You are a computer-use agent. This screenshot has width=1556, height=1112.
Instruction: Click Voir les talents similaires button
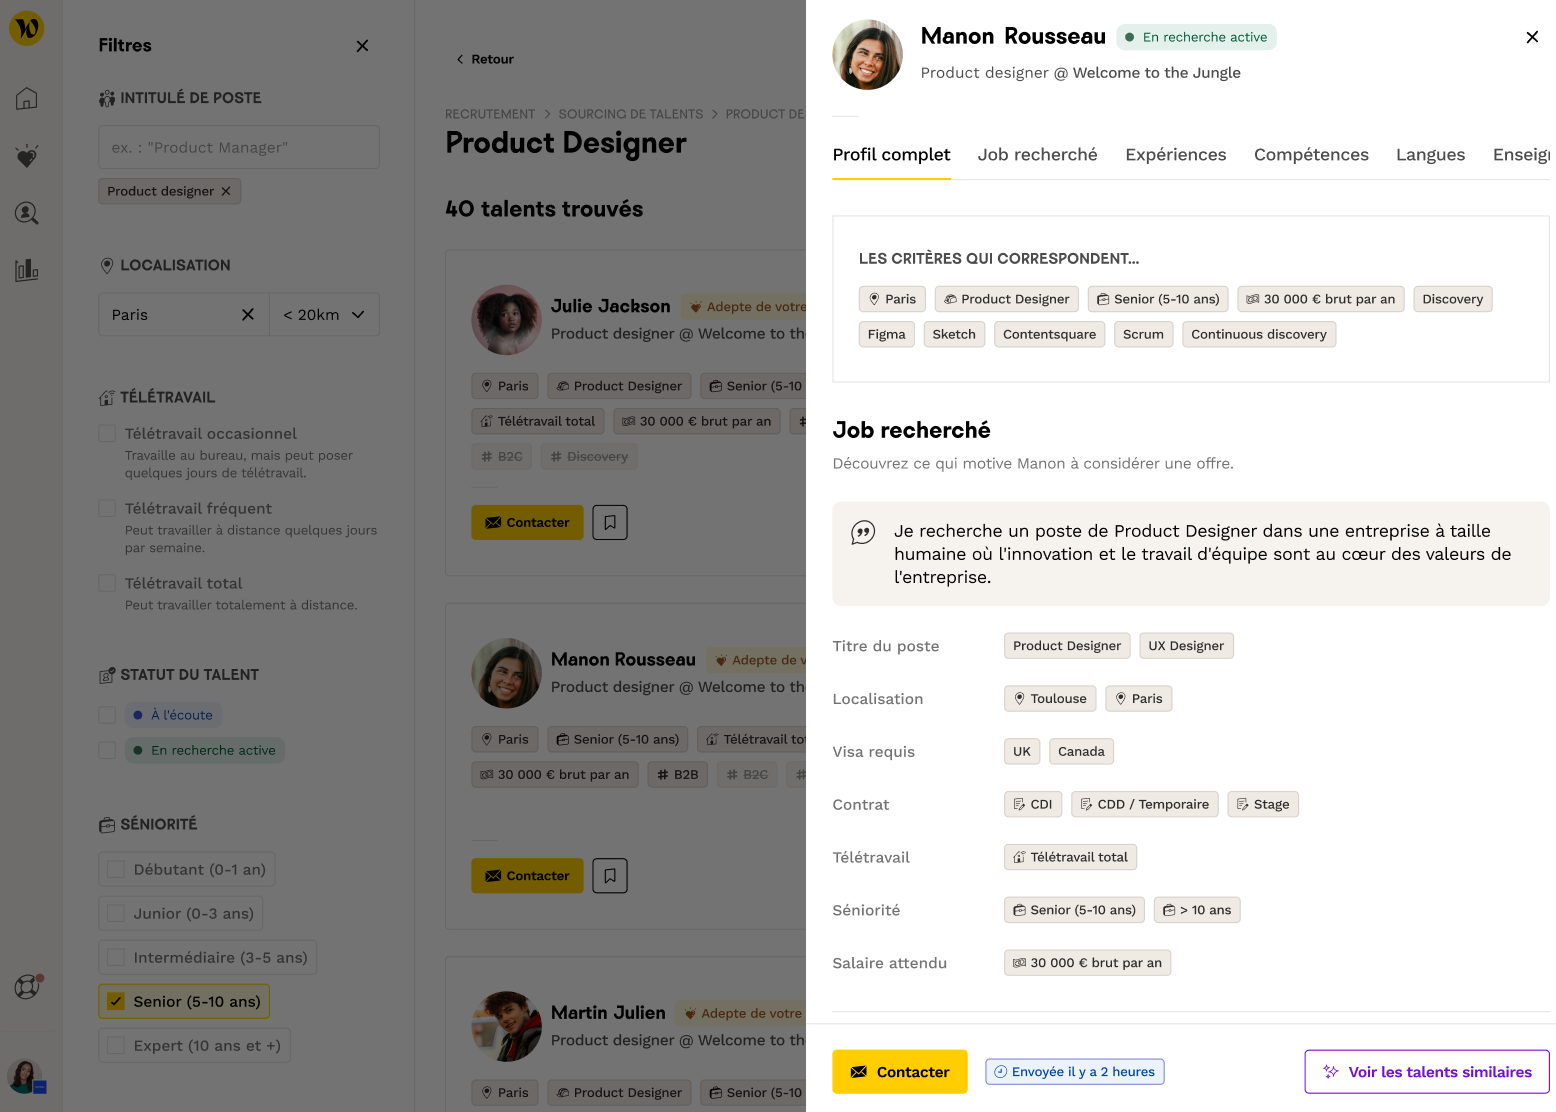click(x=1426, y=1072)
